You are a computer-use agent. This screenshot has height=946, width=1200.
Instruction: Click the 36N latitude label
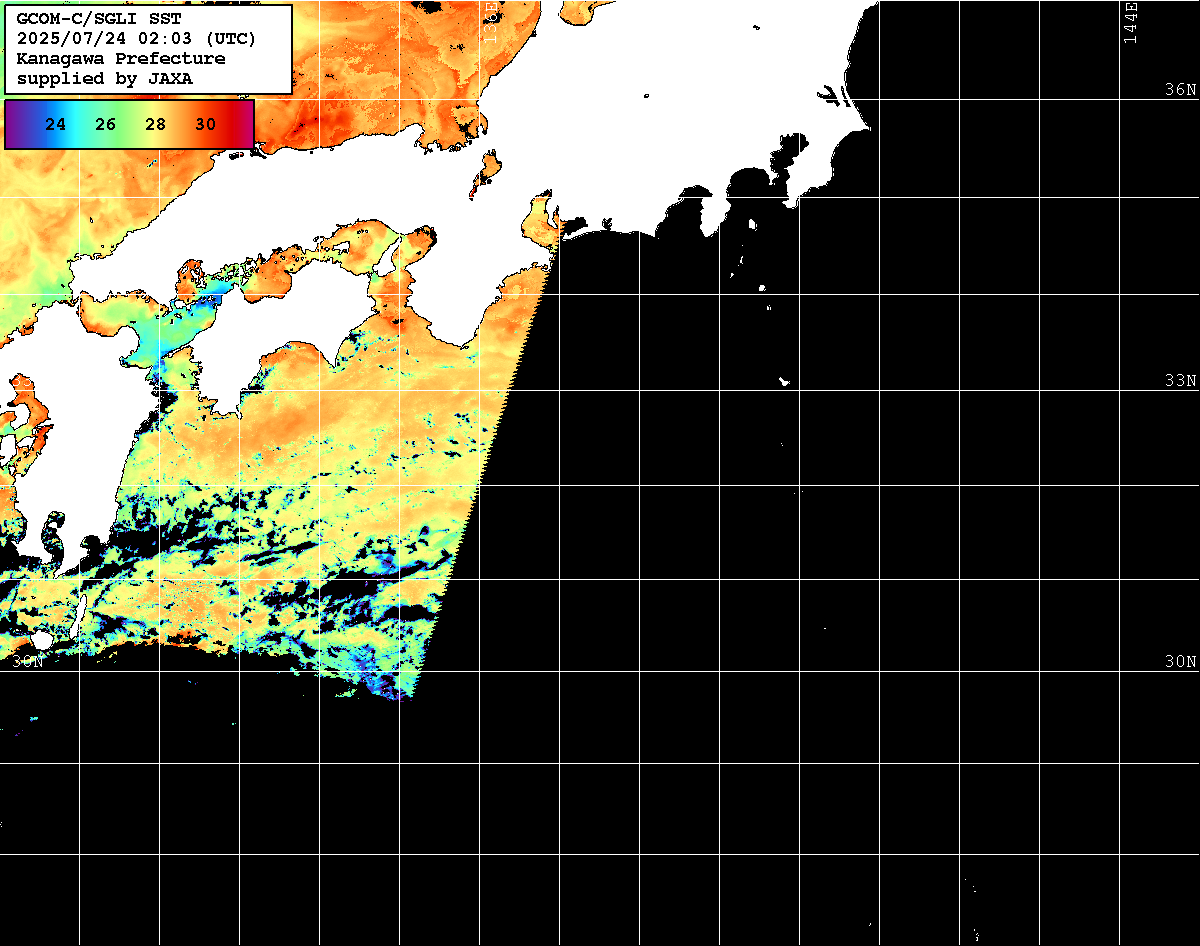(1181, 89)
